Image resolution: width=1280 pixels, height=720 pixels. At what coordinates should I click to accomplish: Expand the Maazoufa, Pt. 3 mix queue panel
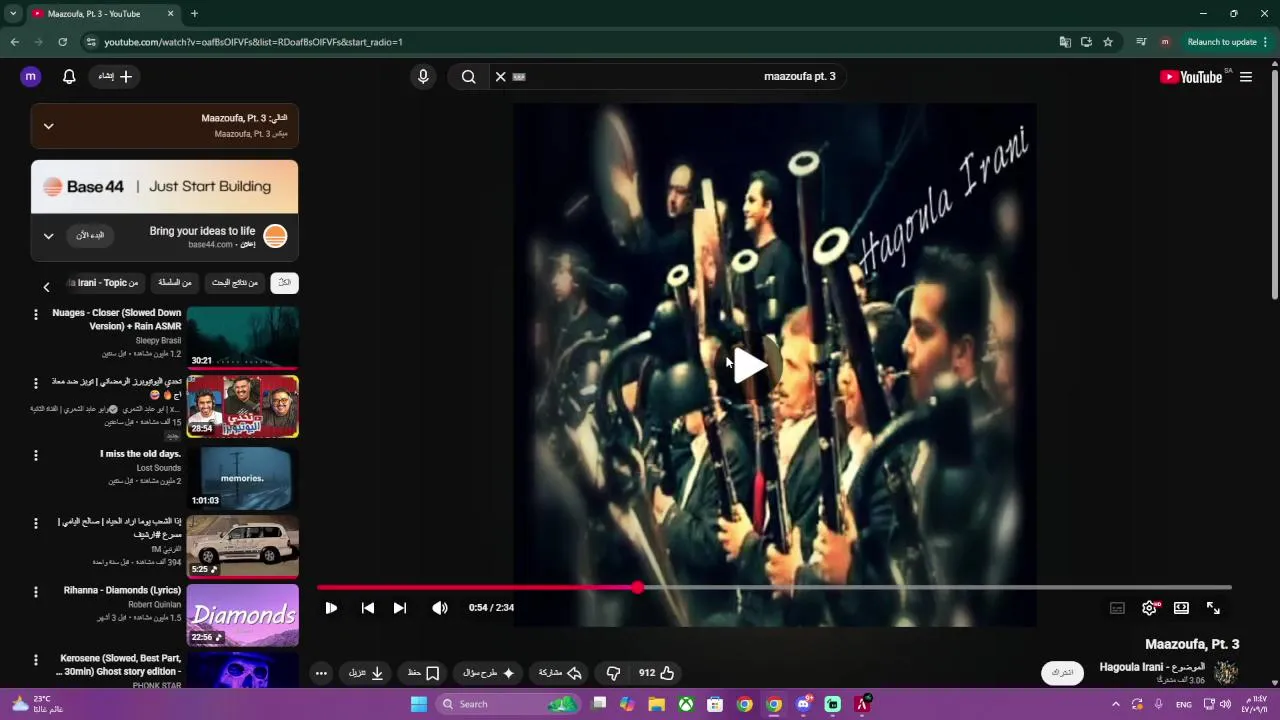pyautogui.click(x=48, y=126)
